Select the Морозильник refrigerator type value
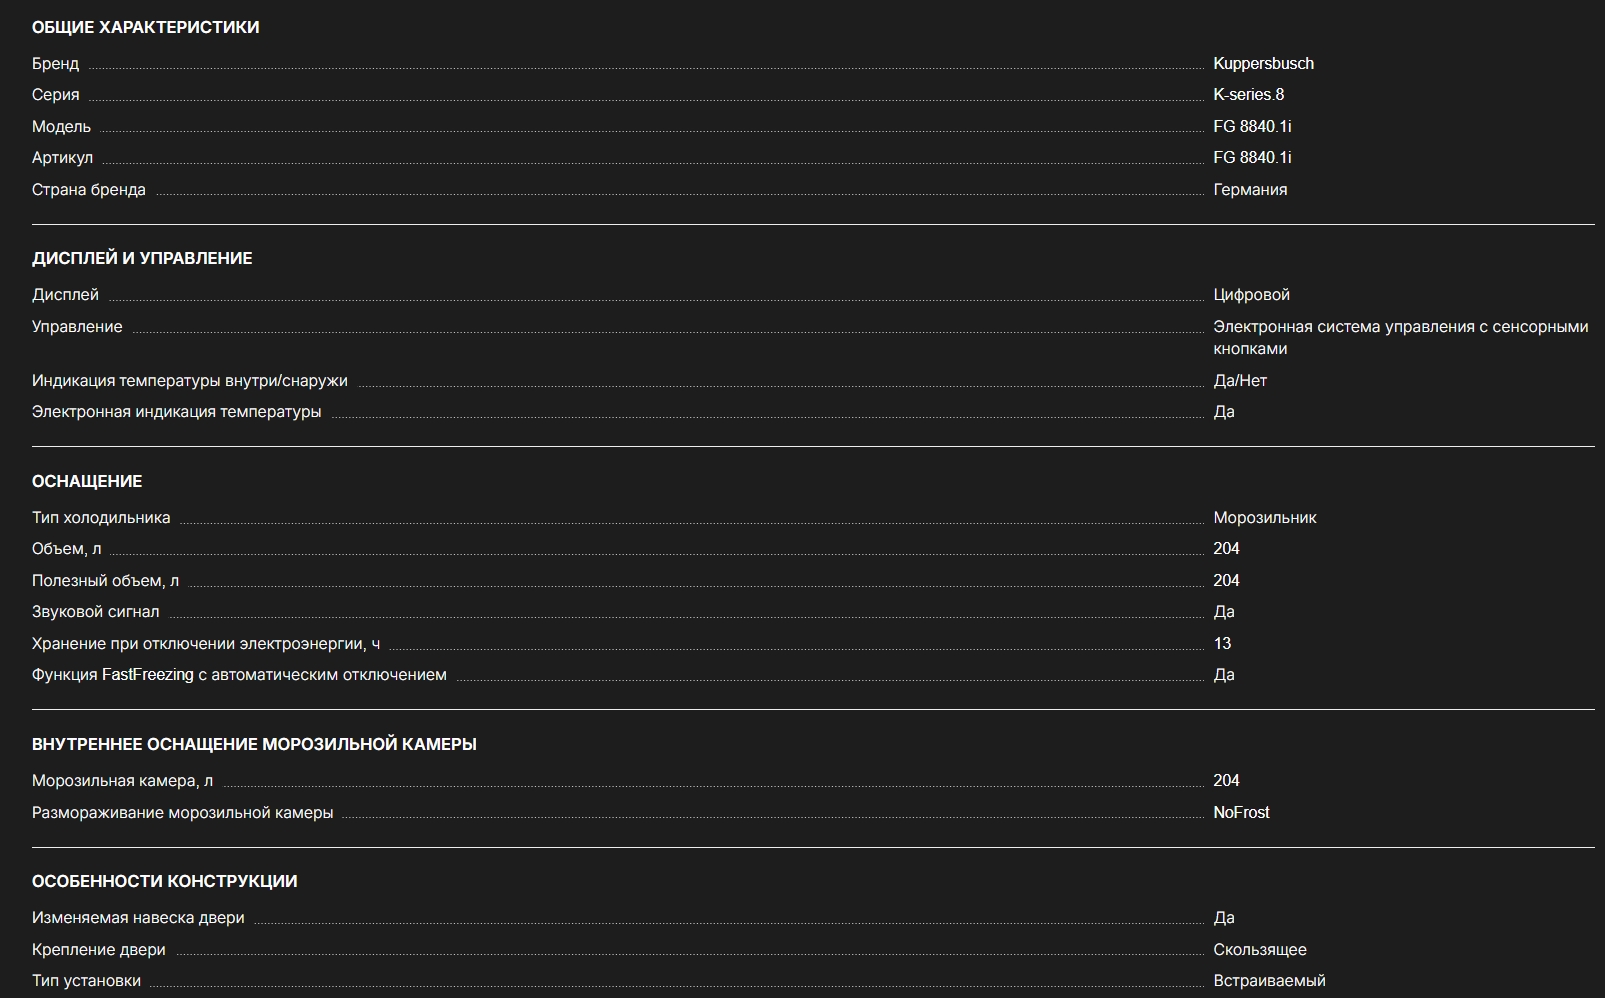 (1264, 517)
